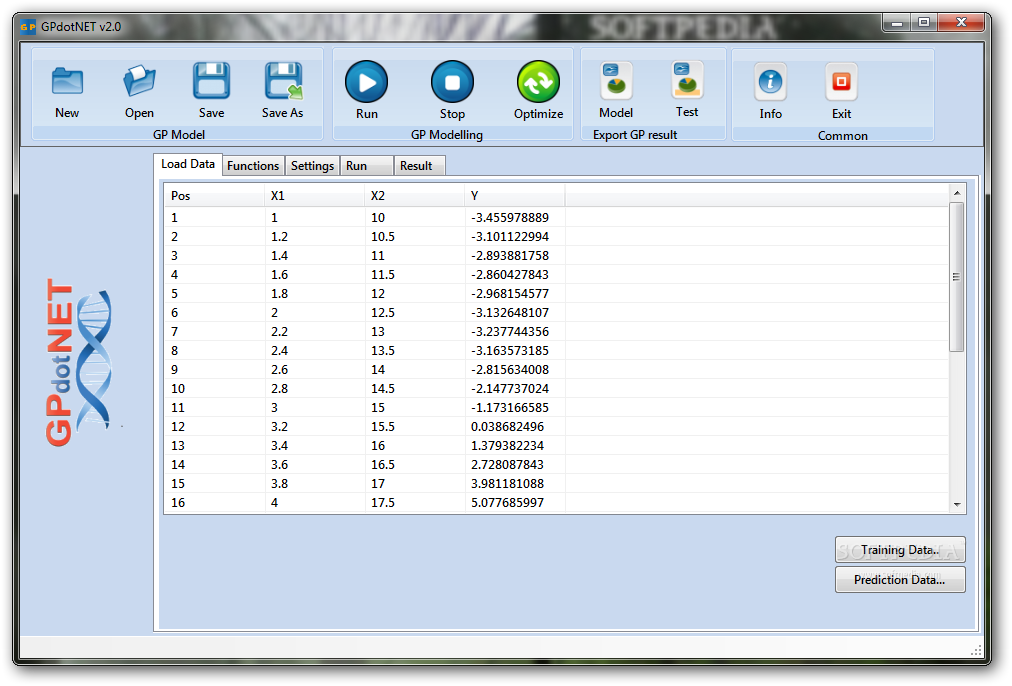The height and width of the screenshot is (686, 1012).
Task: Click the X1 value 1.2
Action: click(x=279, y=236)
